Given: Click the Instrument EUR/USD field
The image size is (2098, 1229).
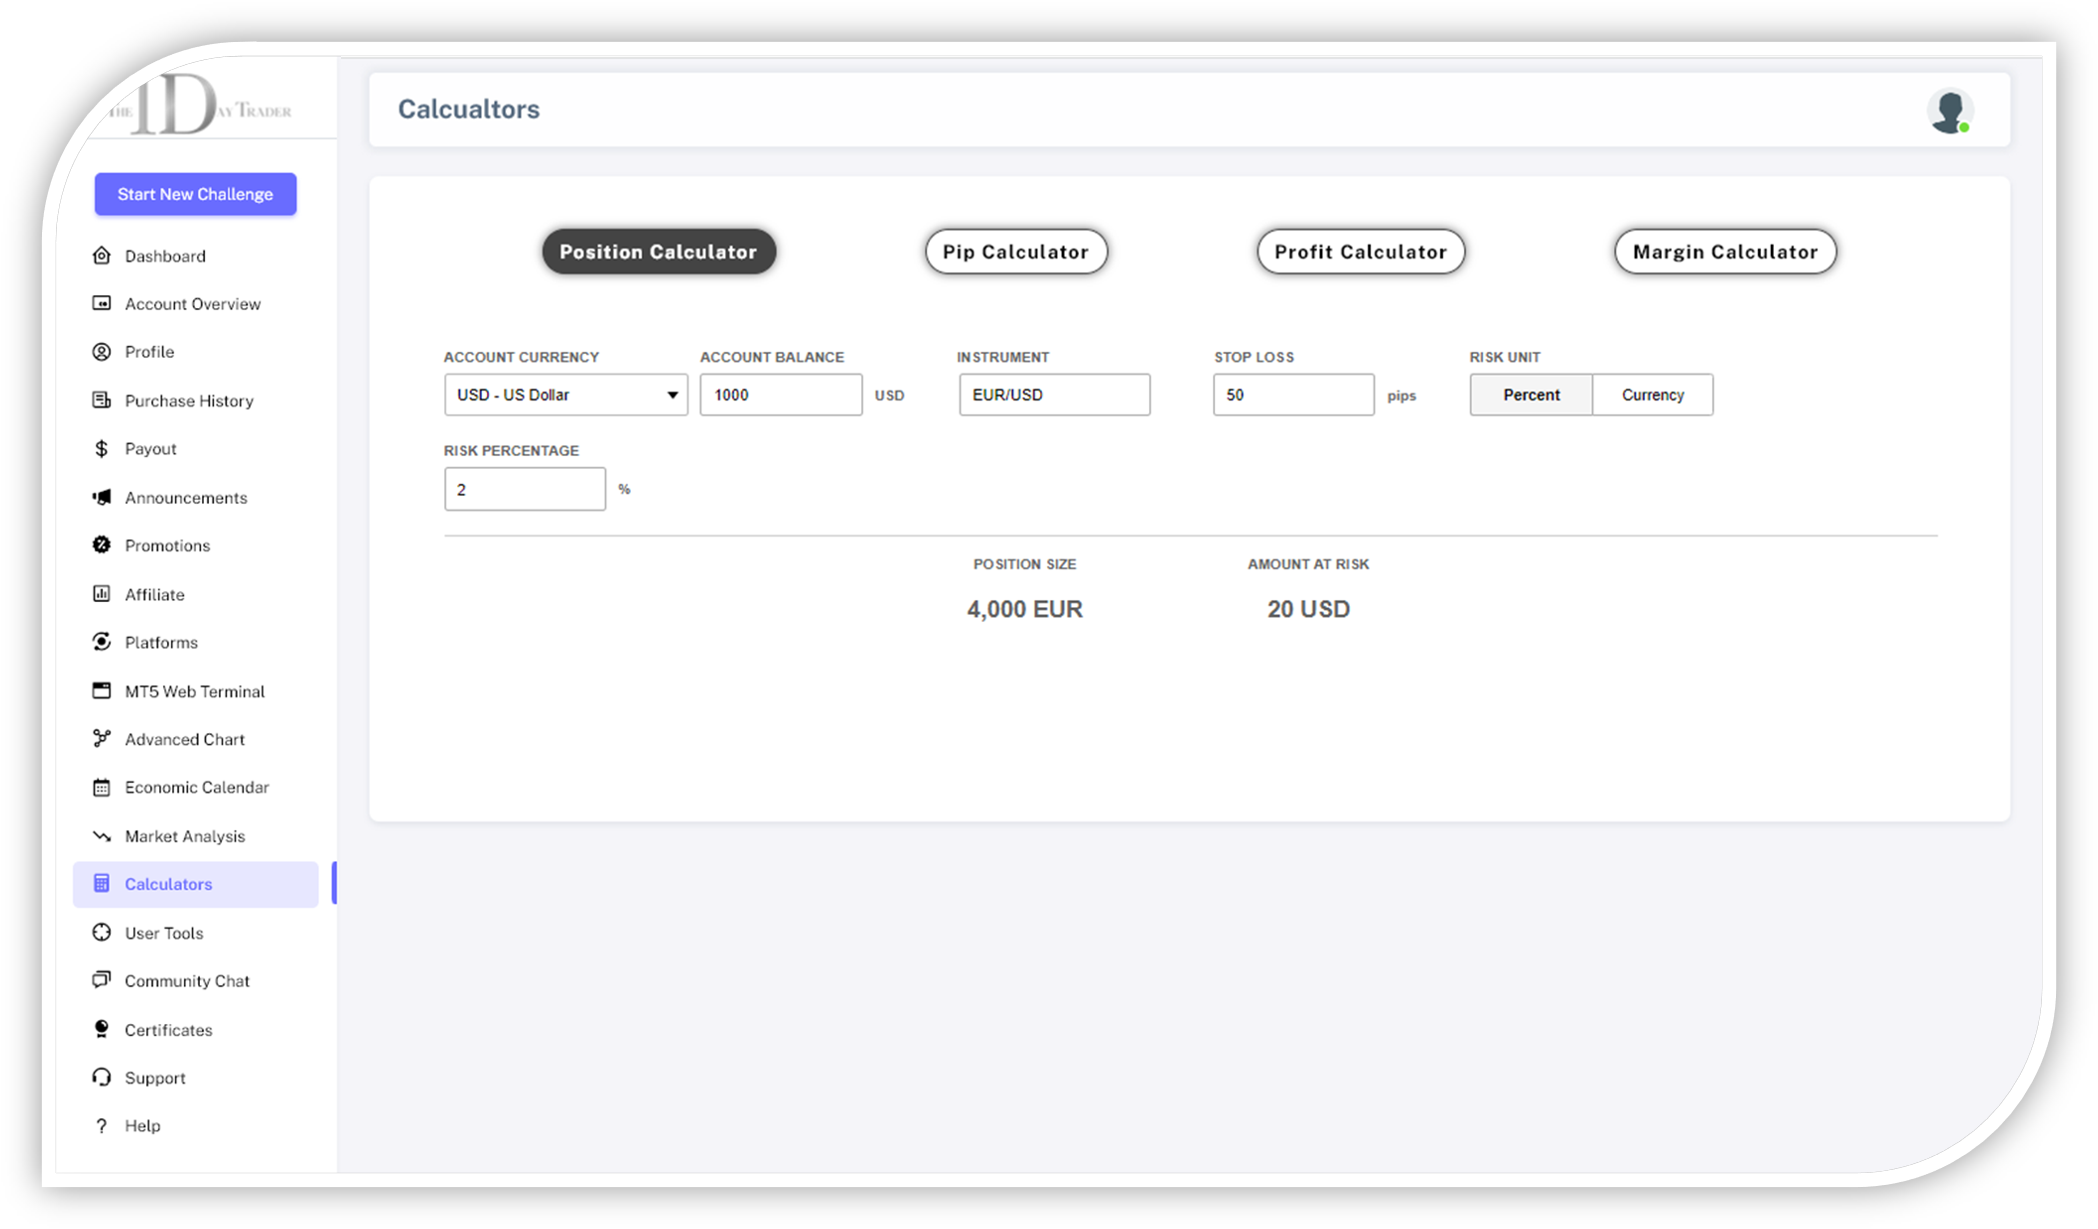Looking at the screenshot, I should 1053,395.
